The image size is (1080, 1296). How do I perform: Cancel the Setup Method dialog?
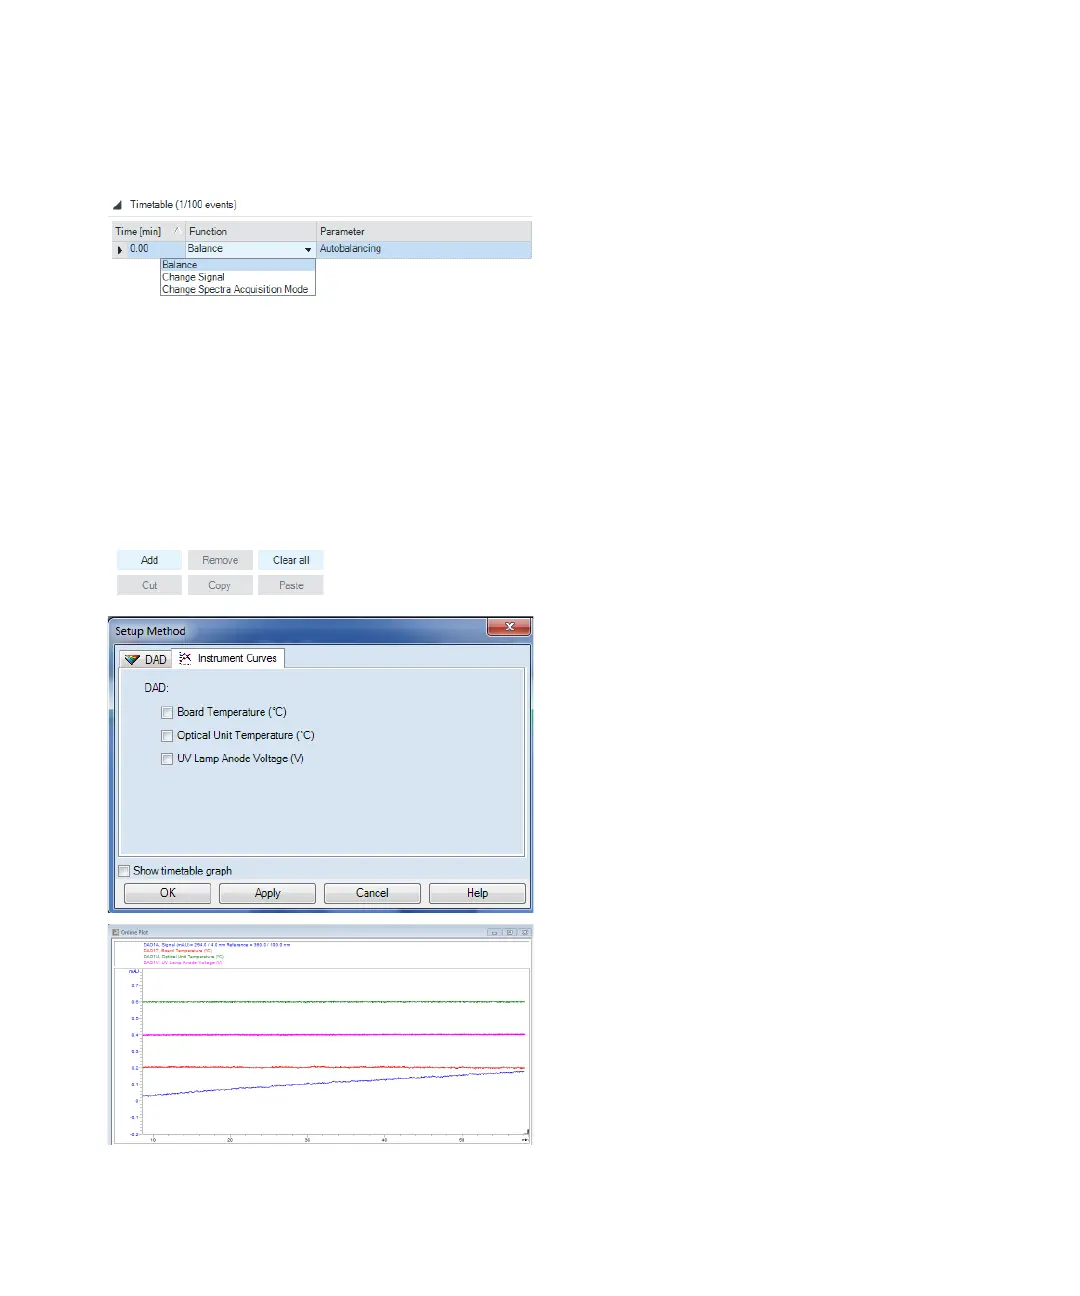point(372,893)
